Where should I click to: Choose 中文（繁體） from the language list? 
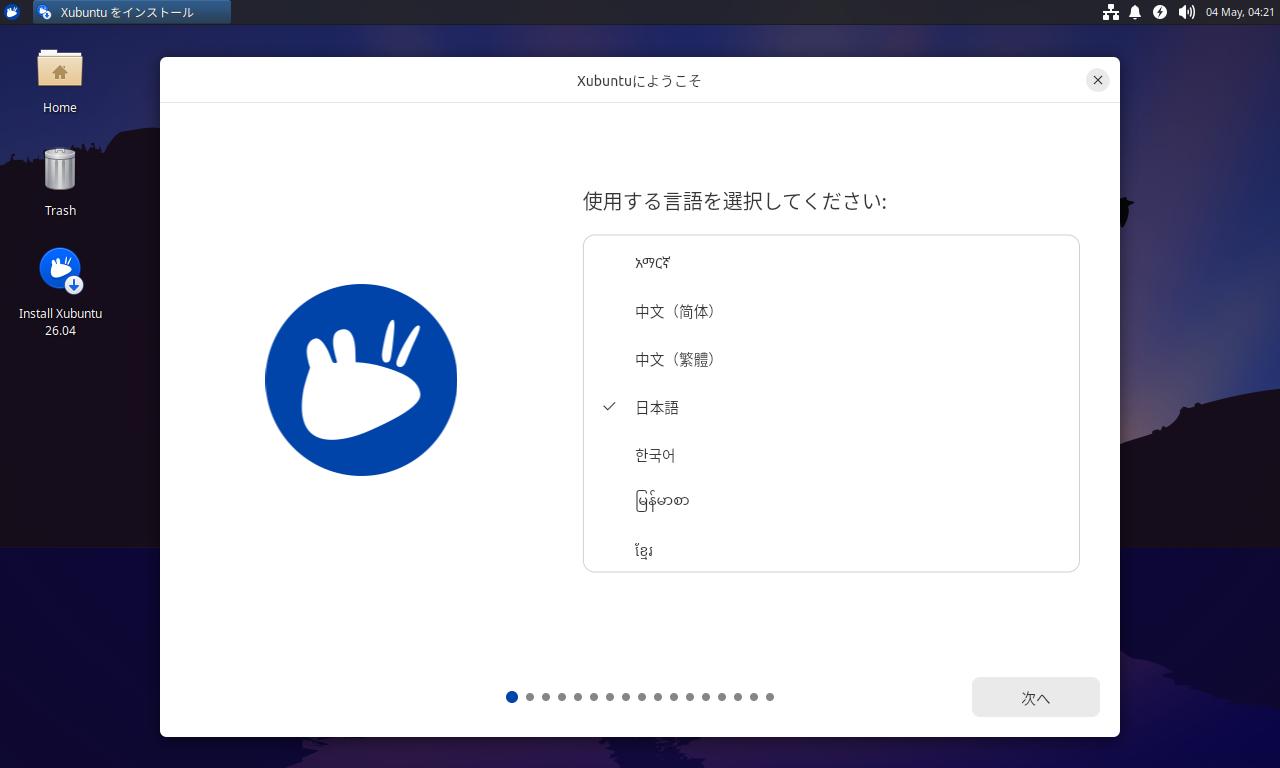(831, 359)
